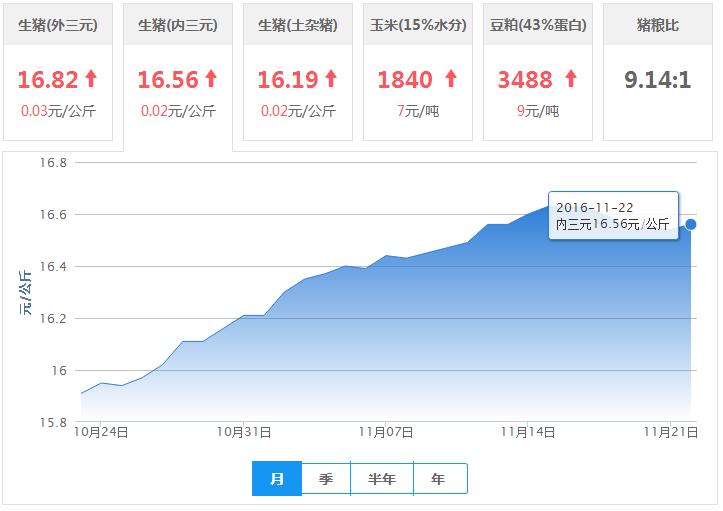Click the 15.8 y-axis label

click(x=53, y=422)
